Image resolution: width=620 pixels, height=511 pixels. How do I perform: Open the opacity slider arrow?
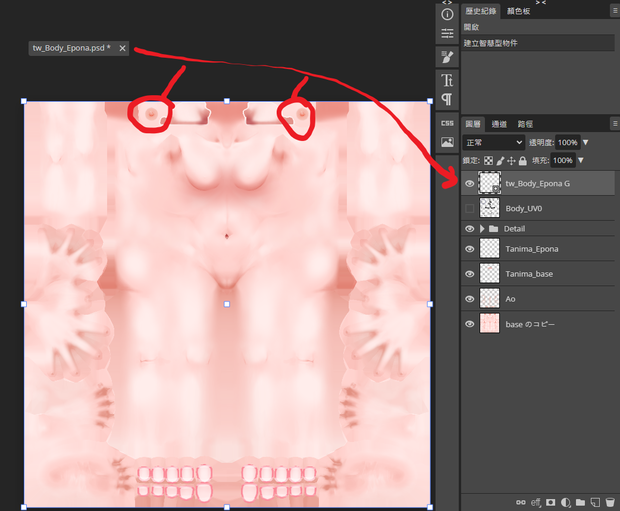586,142
